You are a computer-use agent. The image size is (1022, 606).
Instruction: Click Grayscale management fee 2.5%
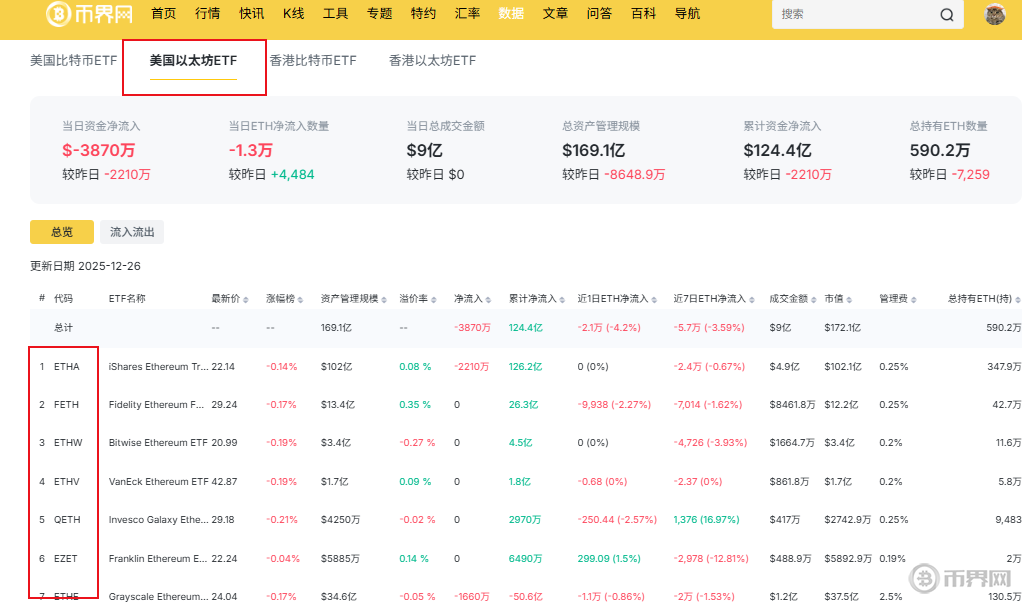tap(891, 596)
